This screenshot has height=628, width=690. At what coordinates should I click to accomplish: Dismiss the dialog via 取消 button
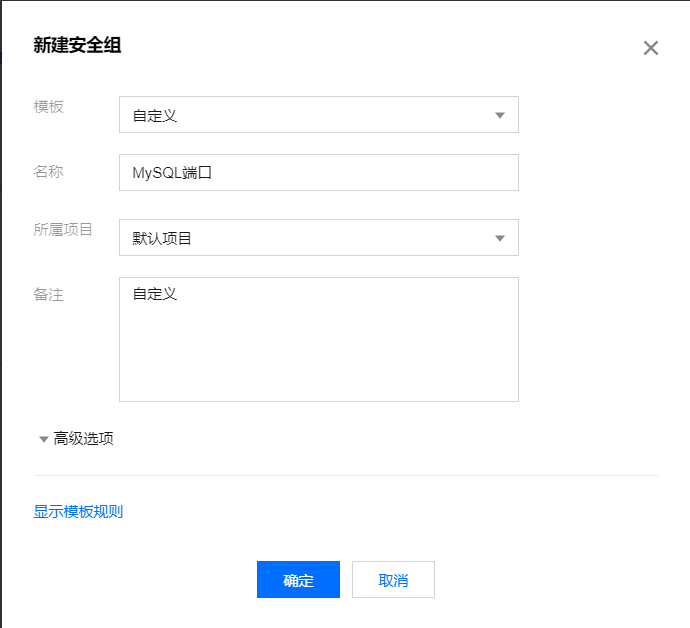(393, 580)
